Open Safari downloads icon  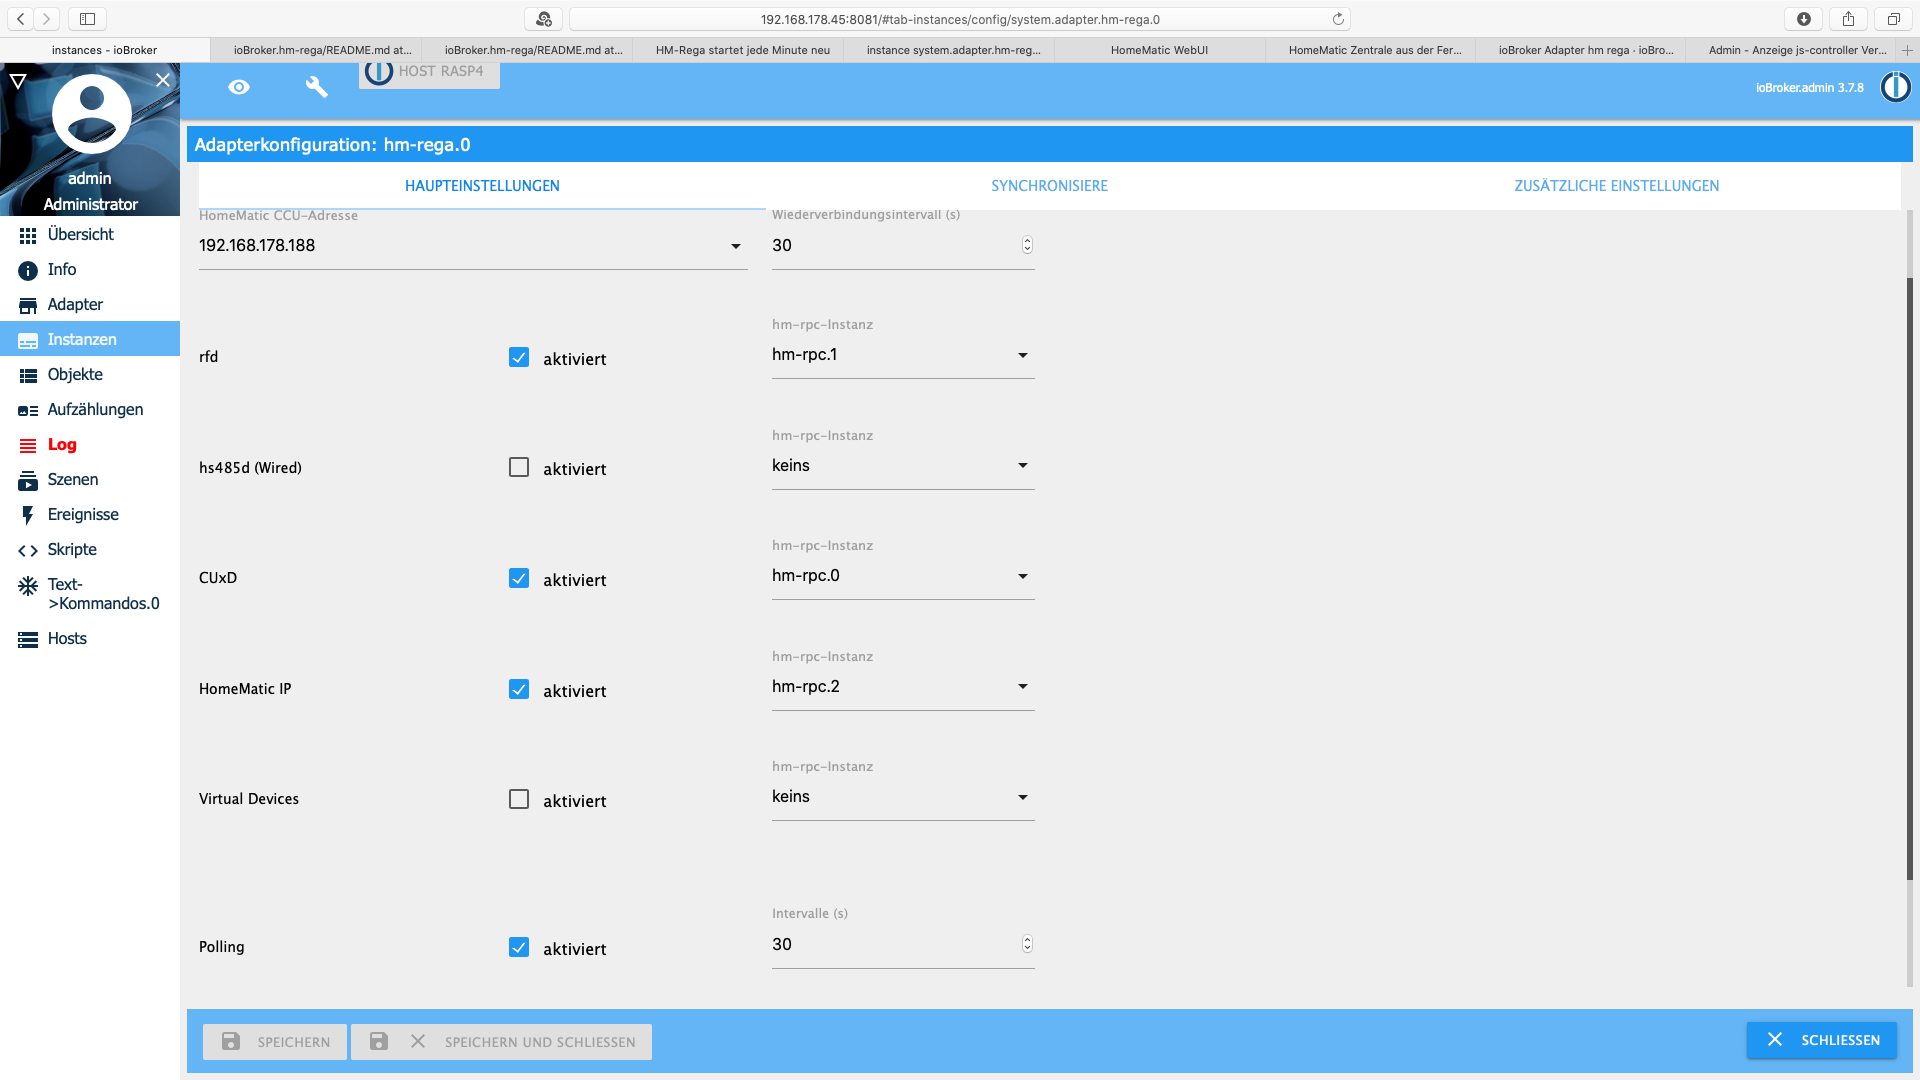(1804, 19)
